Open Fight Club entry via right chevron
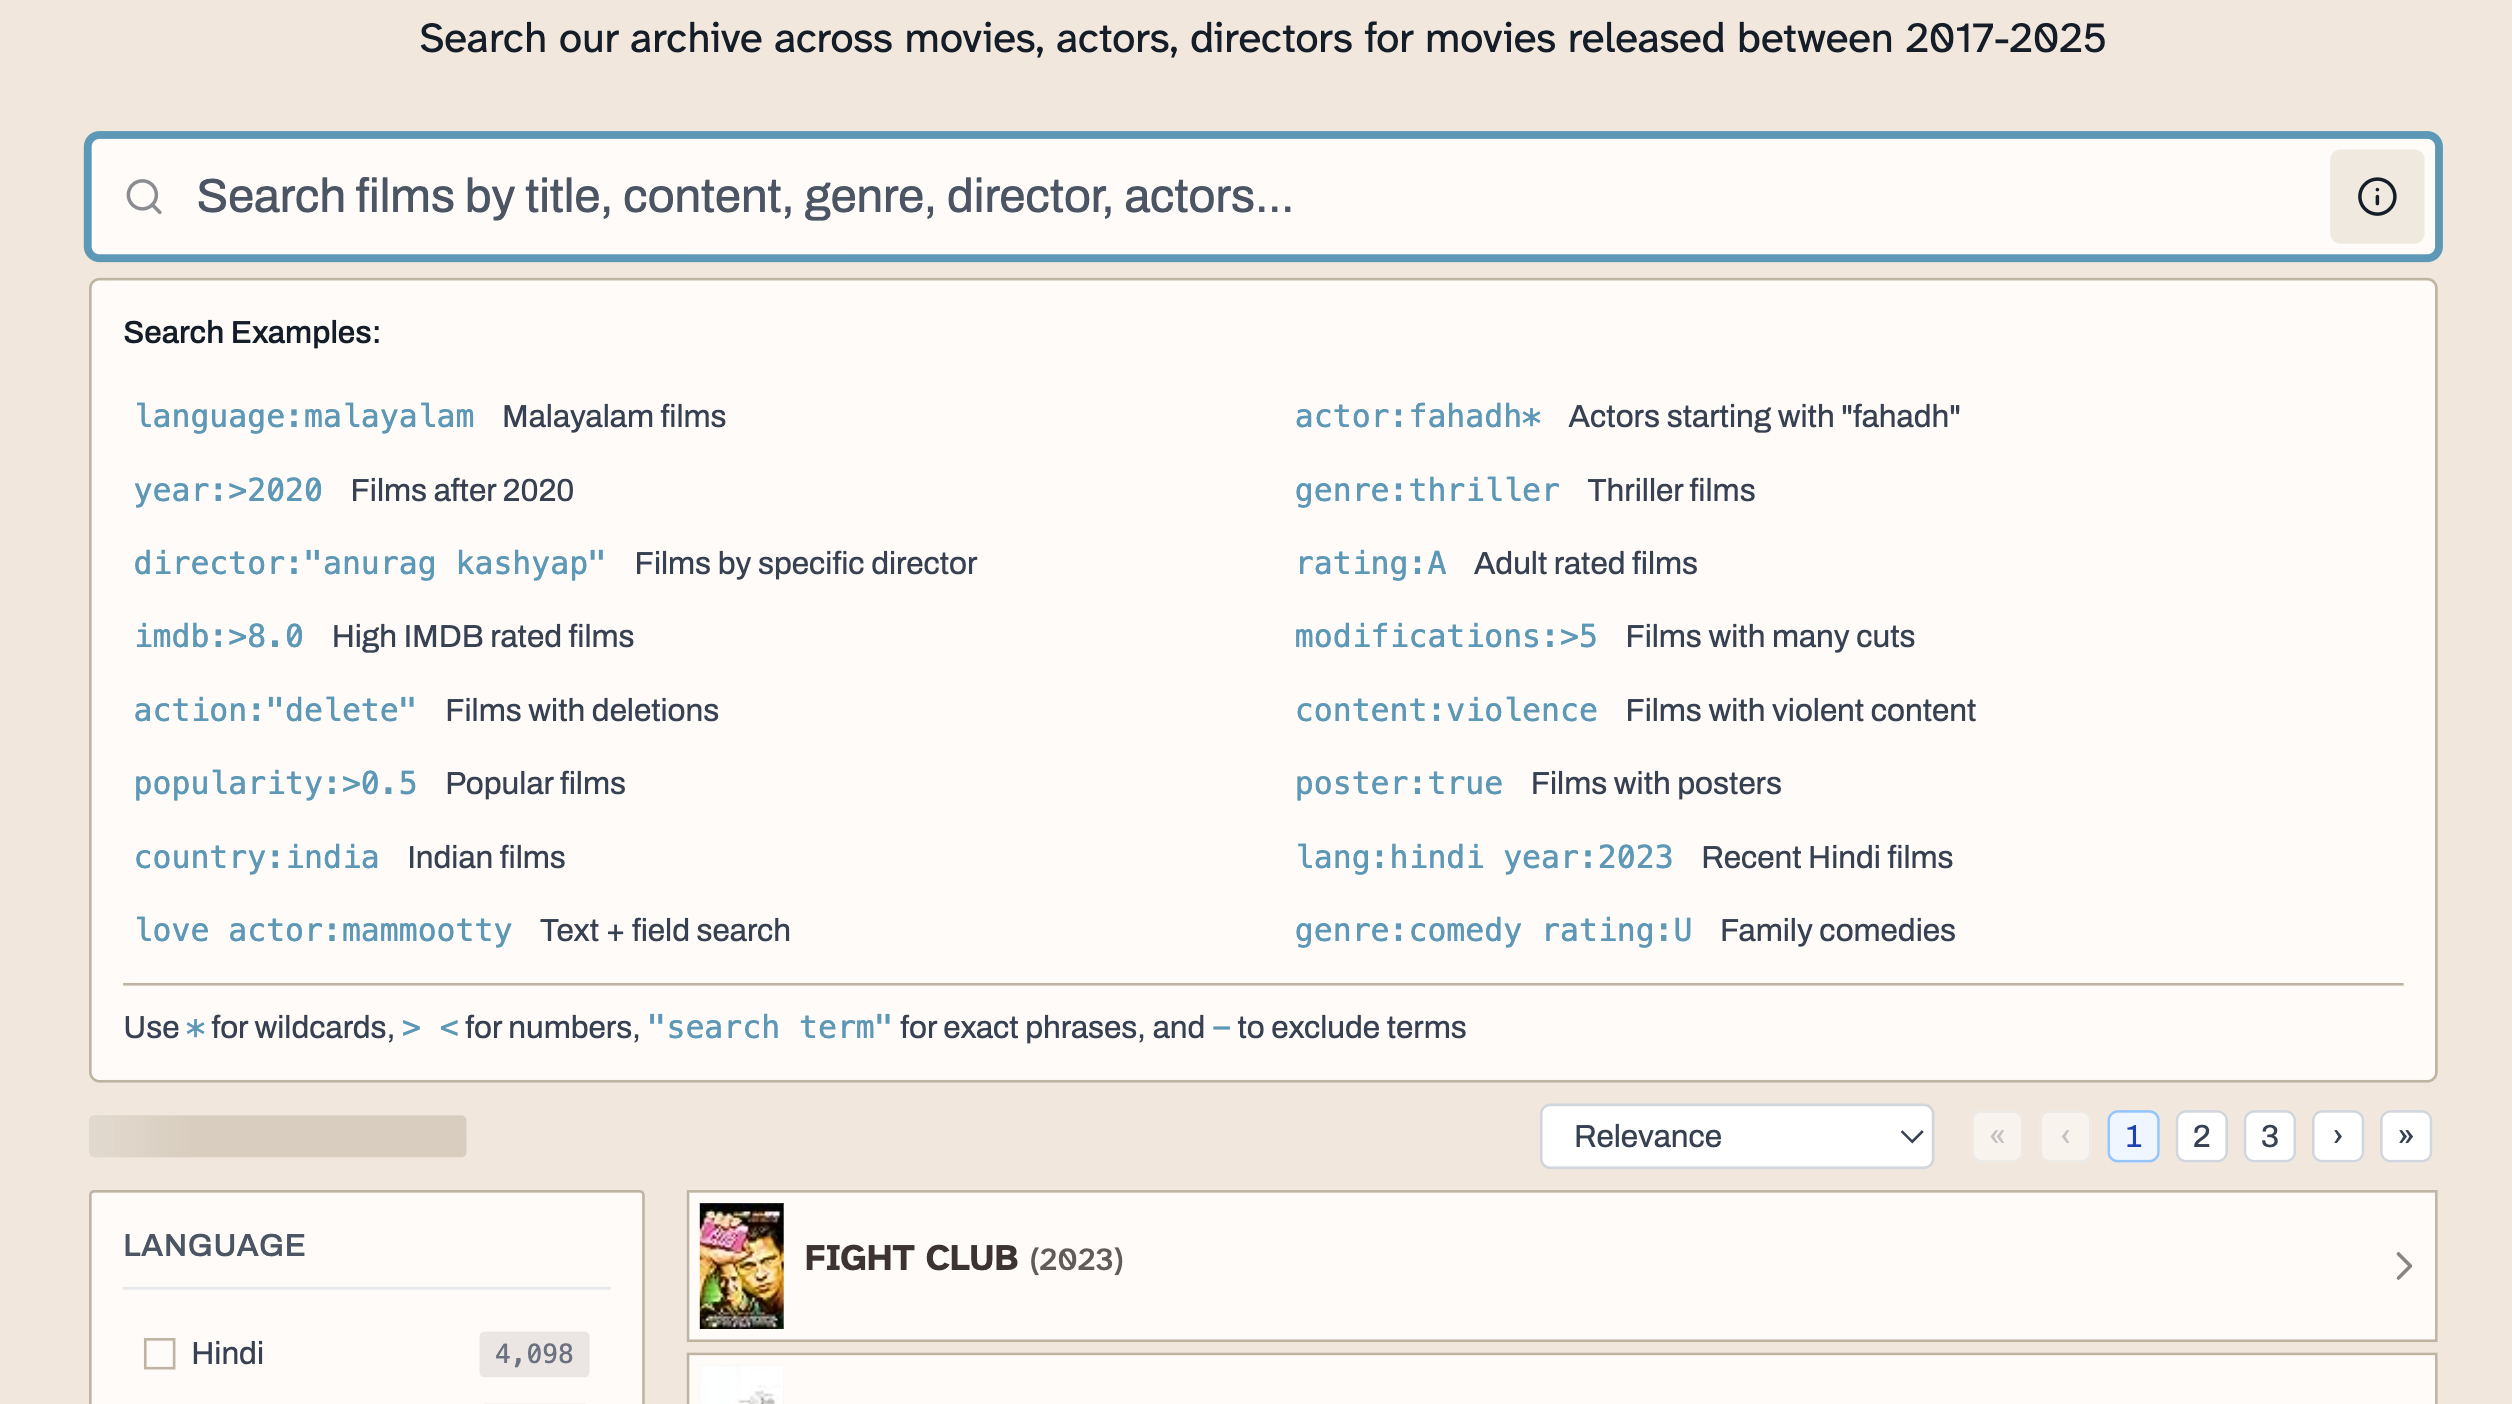This screenshot has width=2512, height=1404. point(2403,1266)
